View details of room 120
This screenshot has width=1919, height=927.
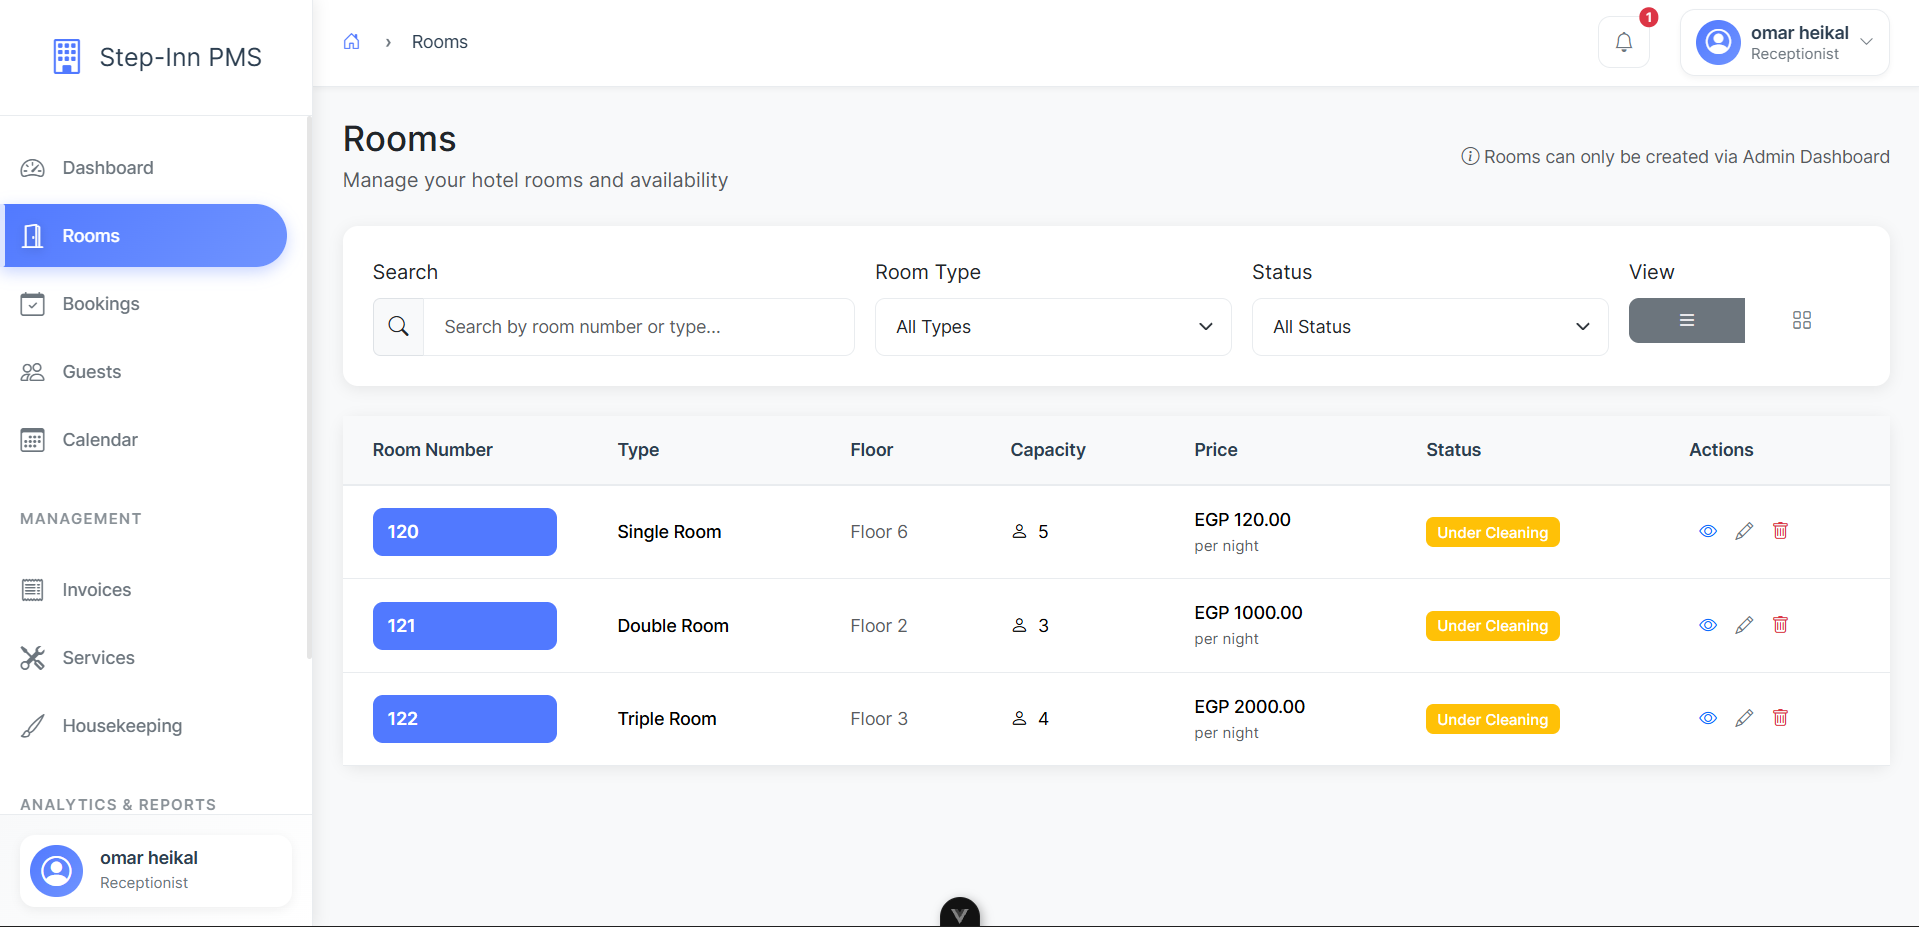(x=1707, y=531)
